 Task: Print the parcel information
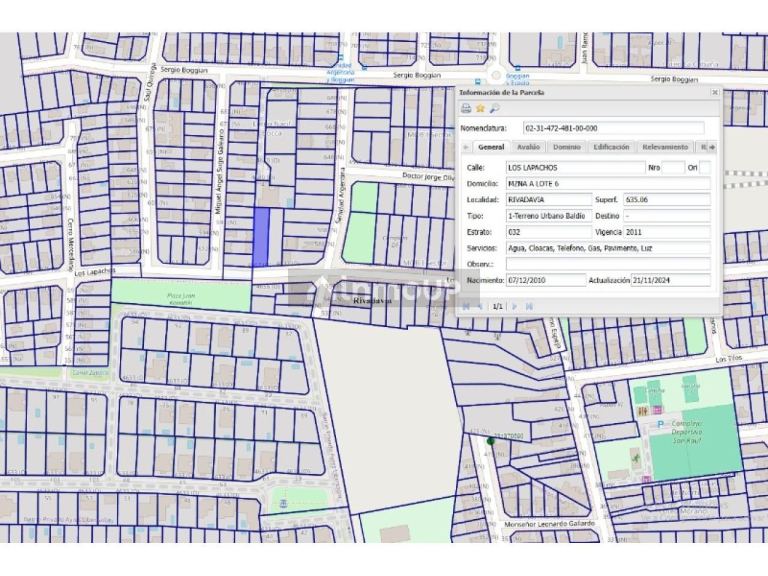click(x=466, y=108)
